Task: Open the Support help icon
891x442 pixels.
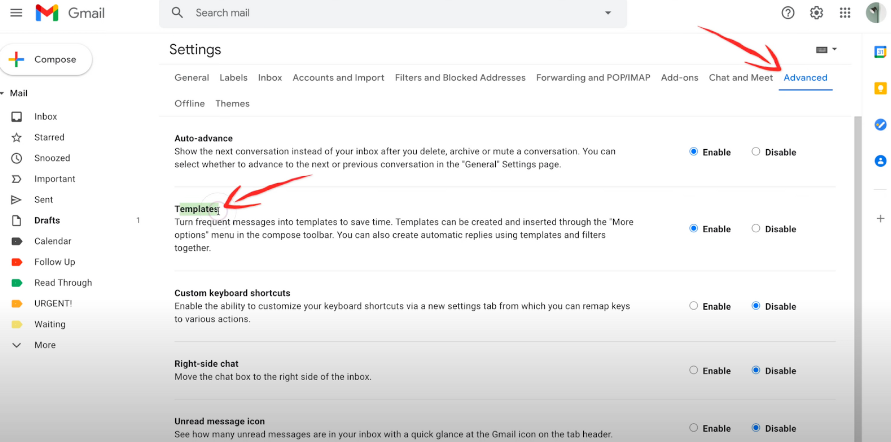Action: [788, 12]
